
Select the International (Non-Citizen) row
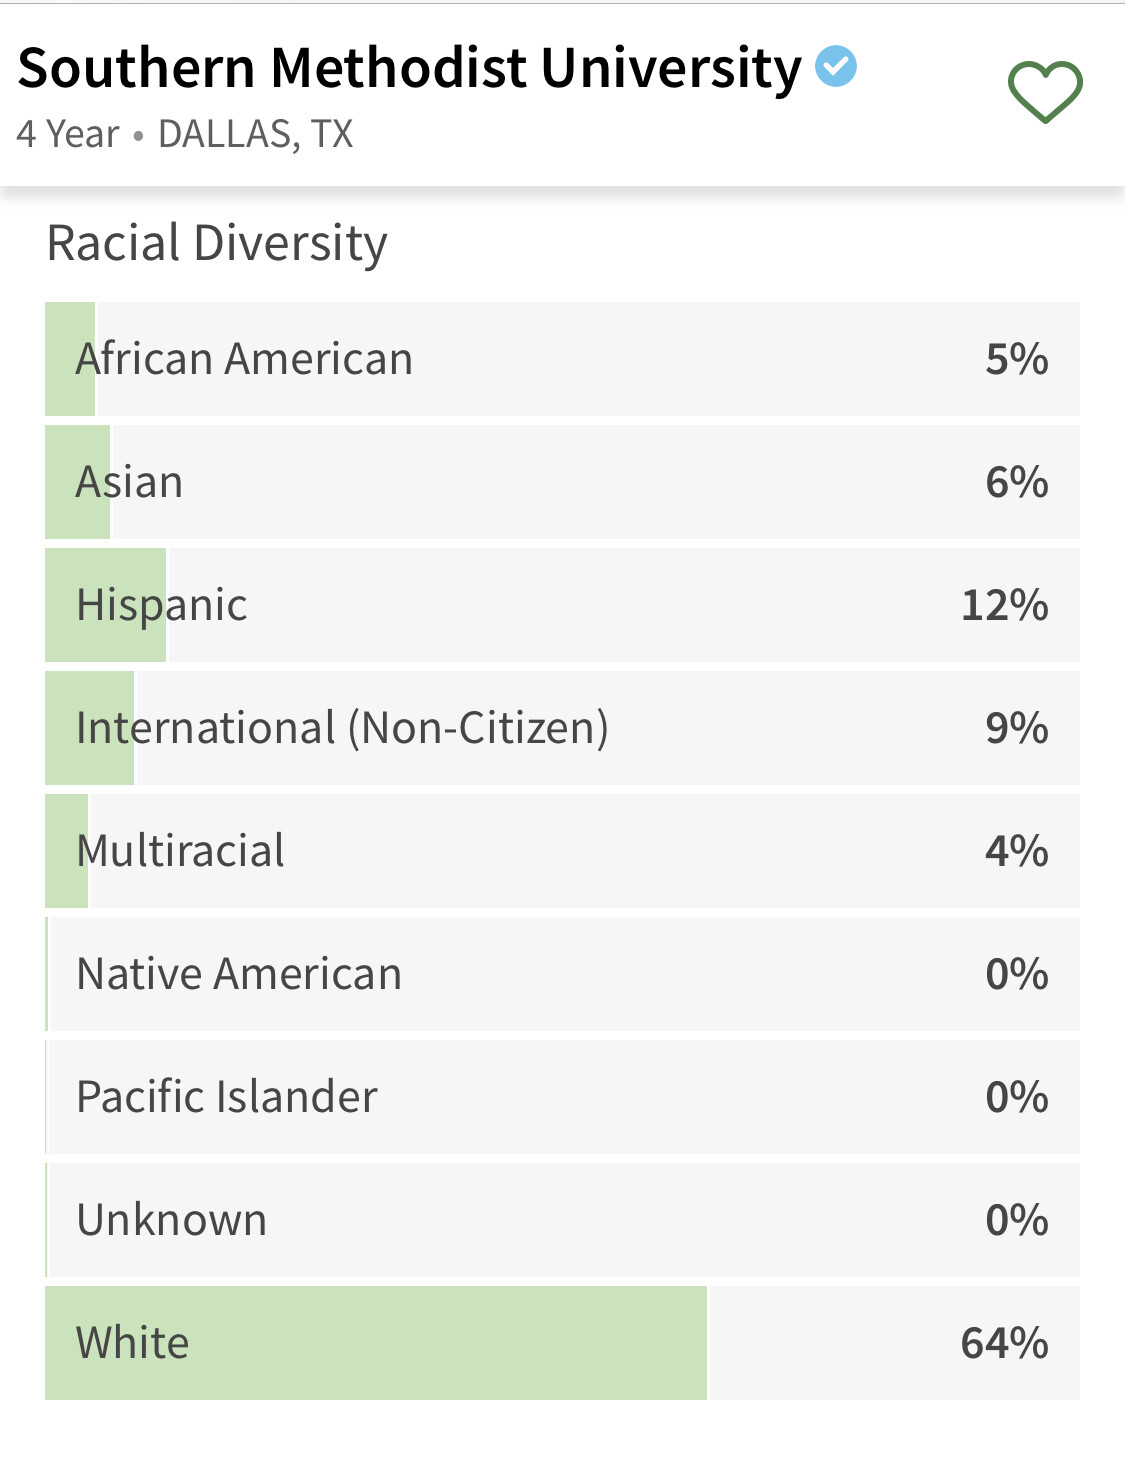tap(562, 728)
